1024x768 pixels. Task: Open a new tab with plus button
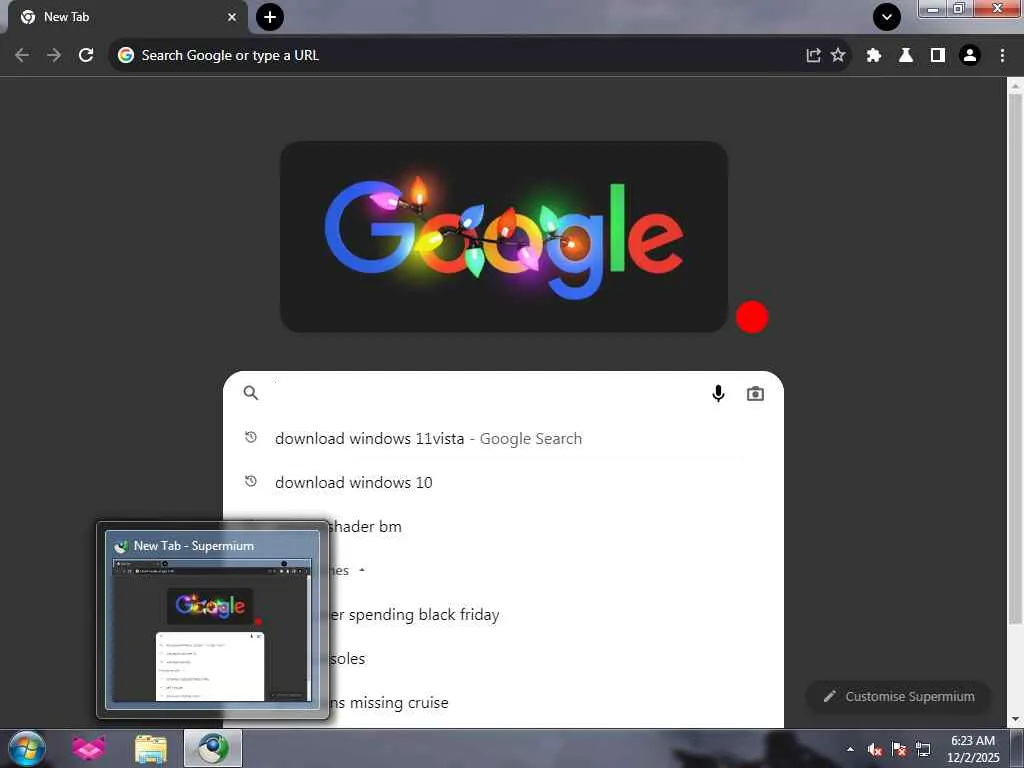270,17
